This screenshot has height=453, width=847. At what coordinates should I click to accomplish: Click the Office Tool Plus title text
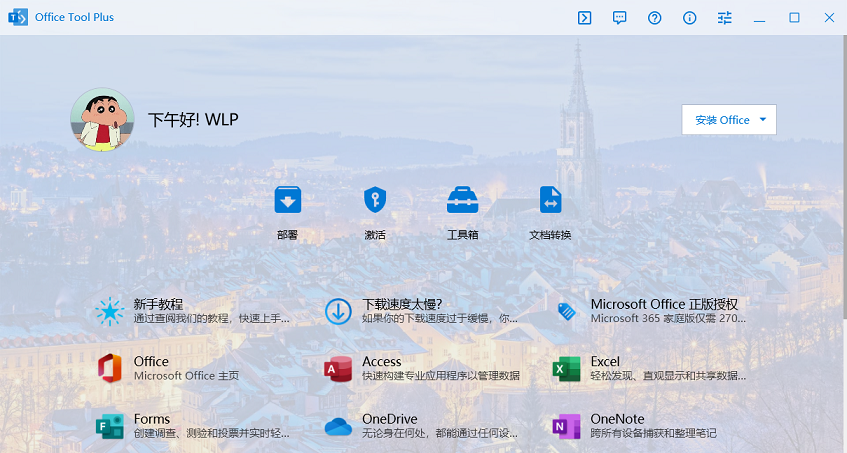click(75, 17)
